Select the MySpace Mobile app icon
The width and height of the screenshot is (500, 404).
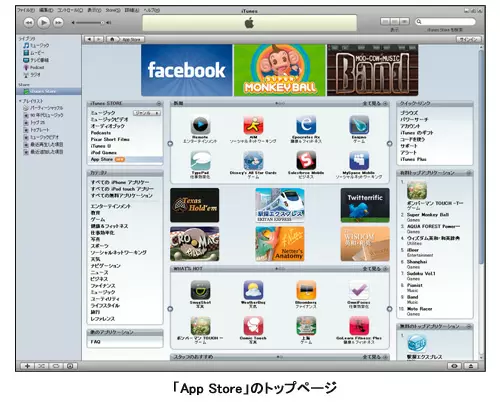(359, 161)
